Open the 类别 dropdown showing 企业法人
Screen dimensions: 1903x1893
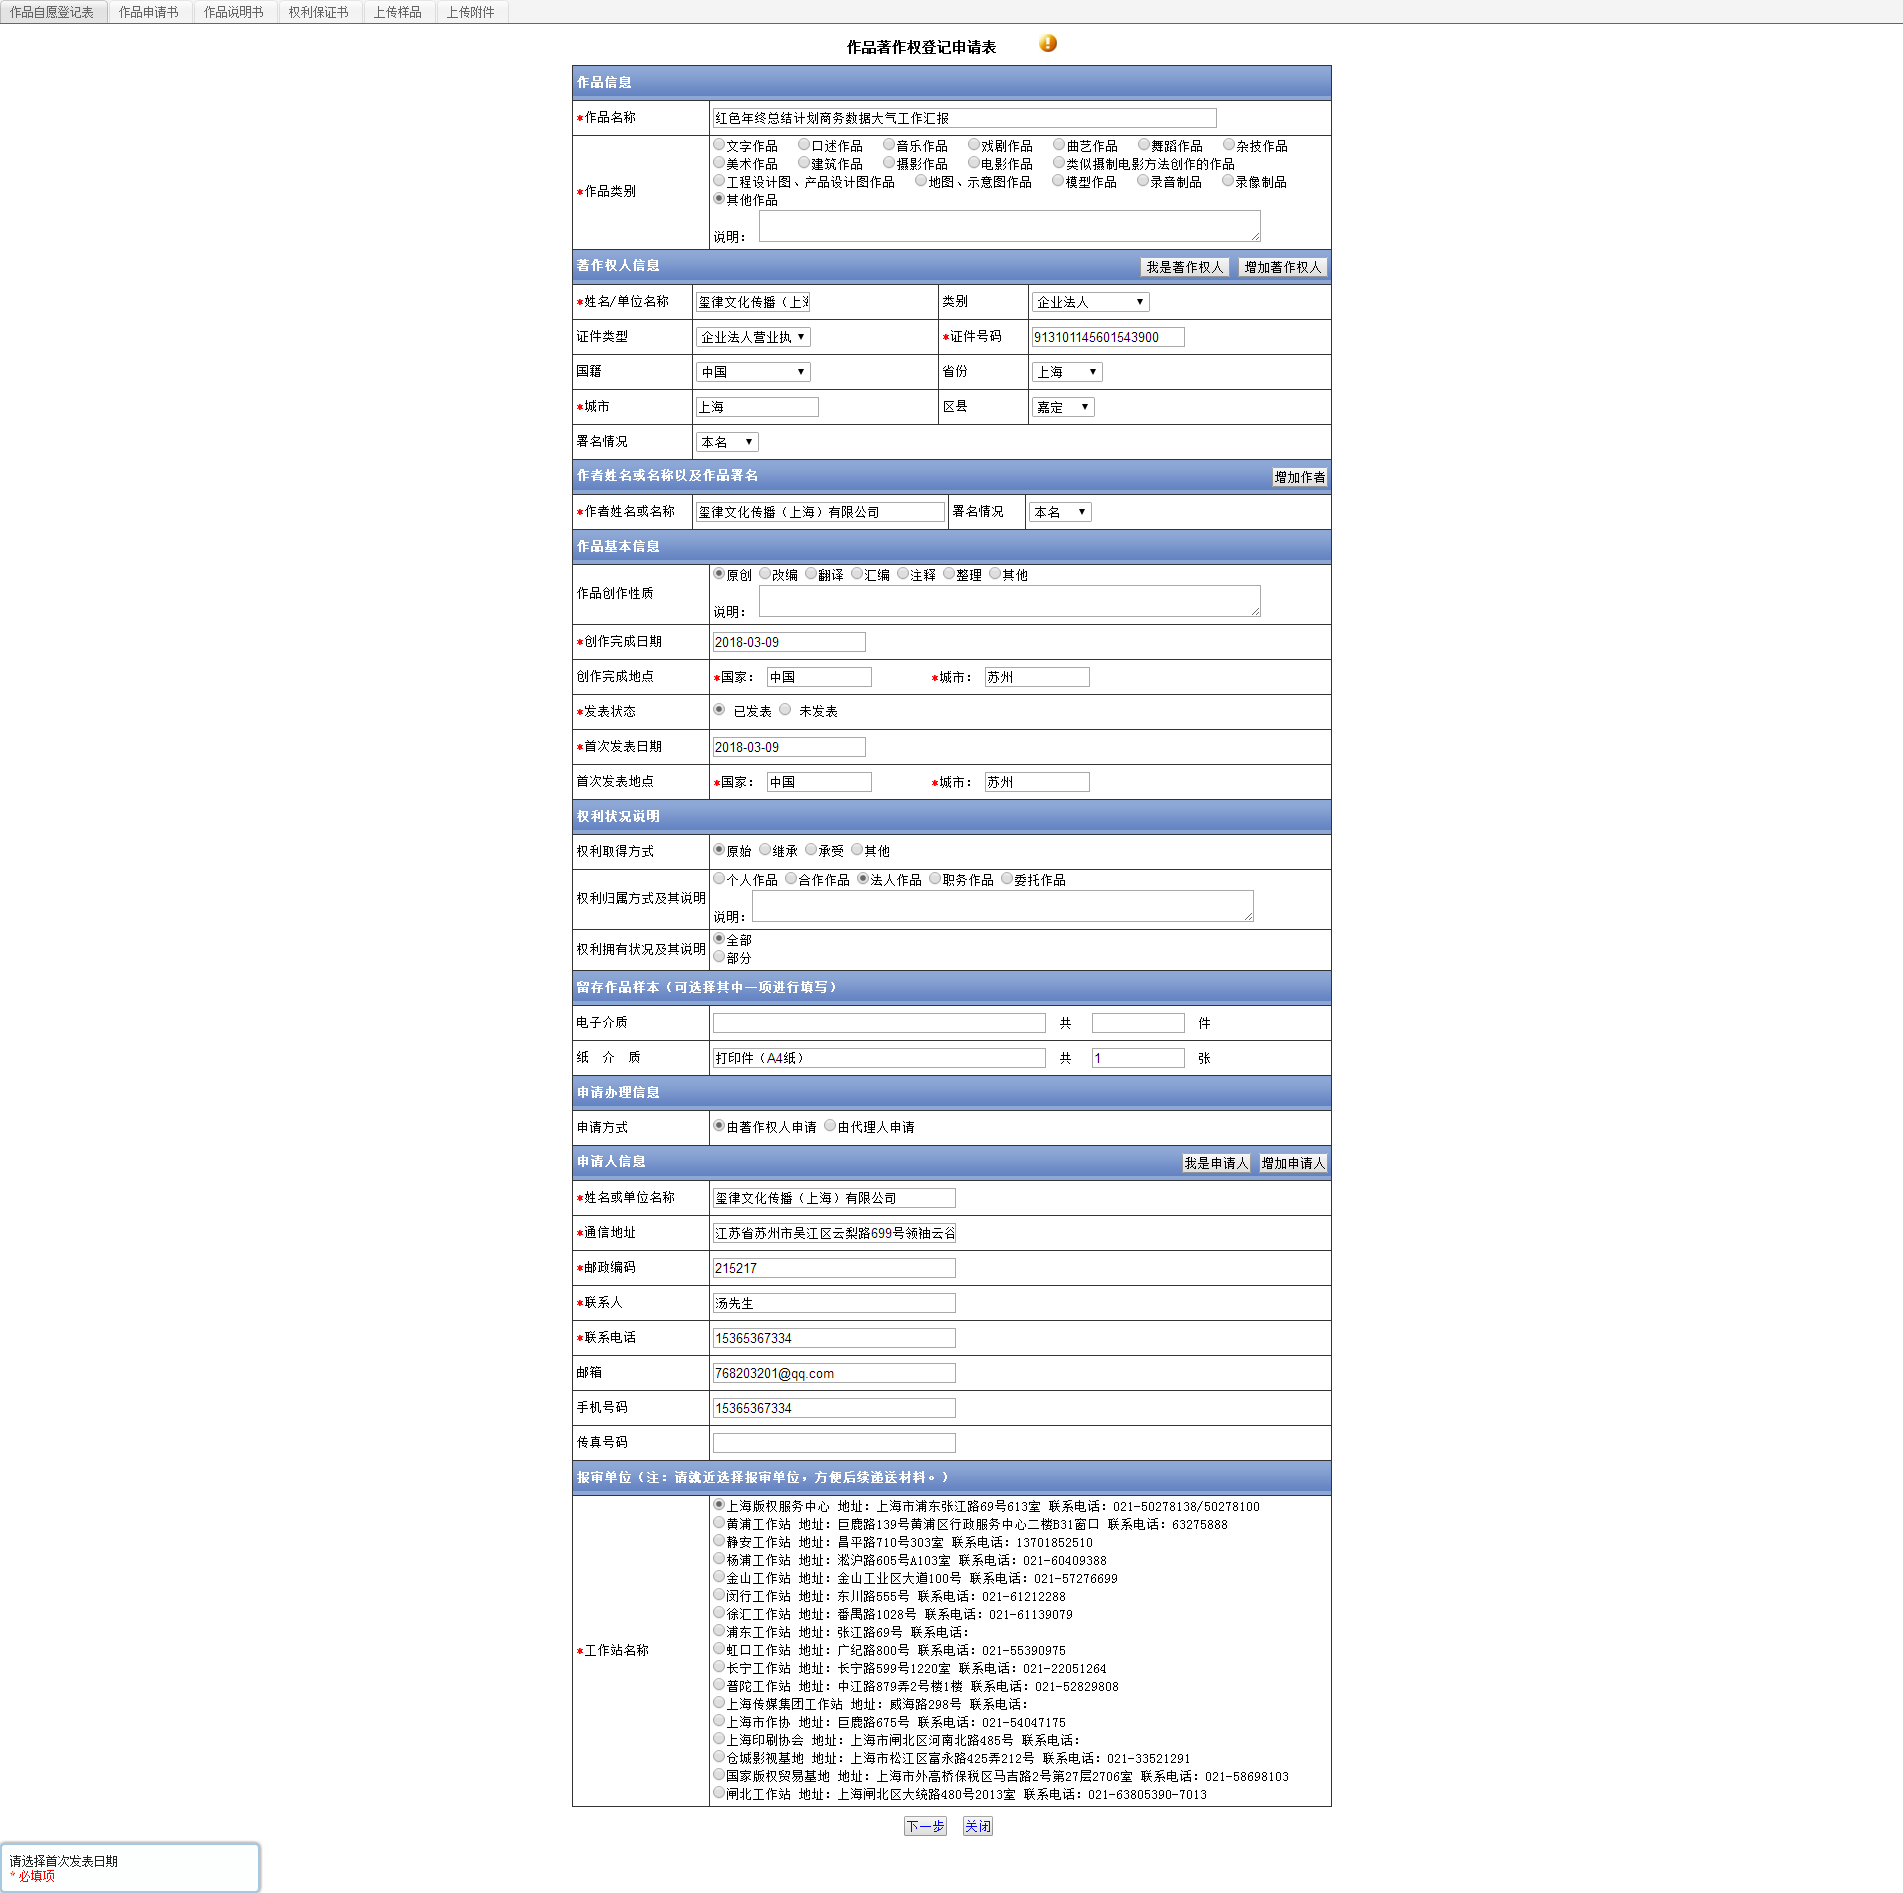[x=1090, y=302]
